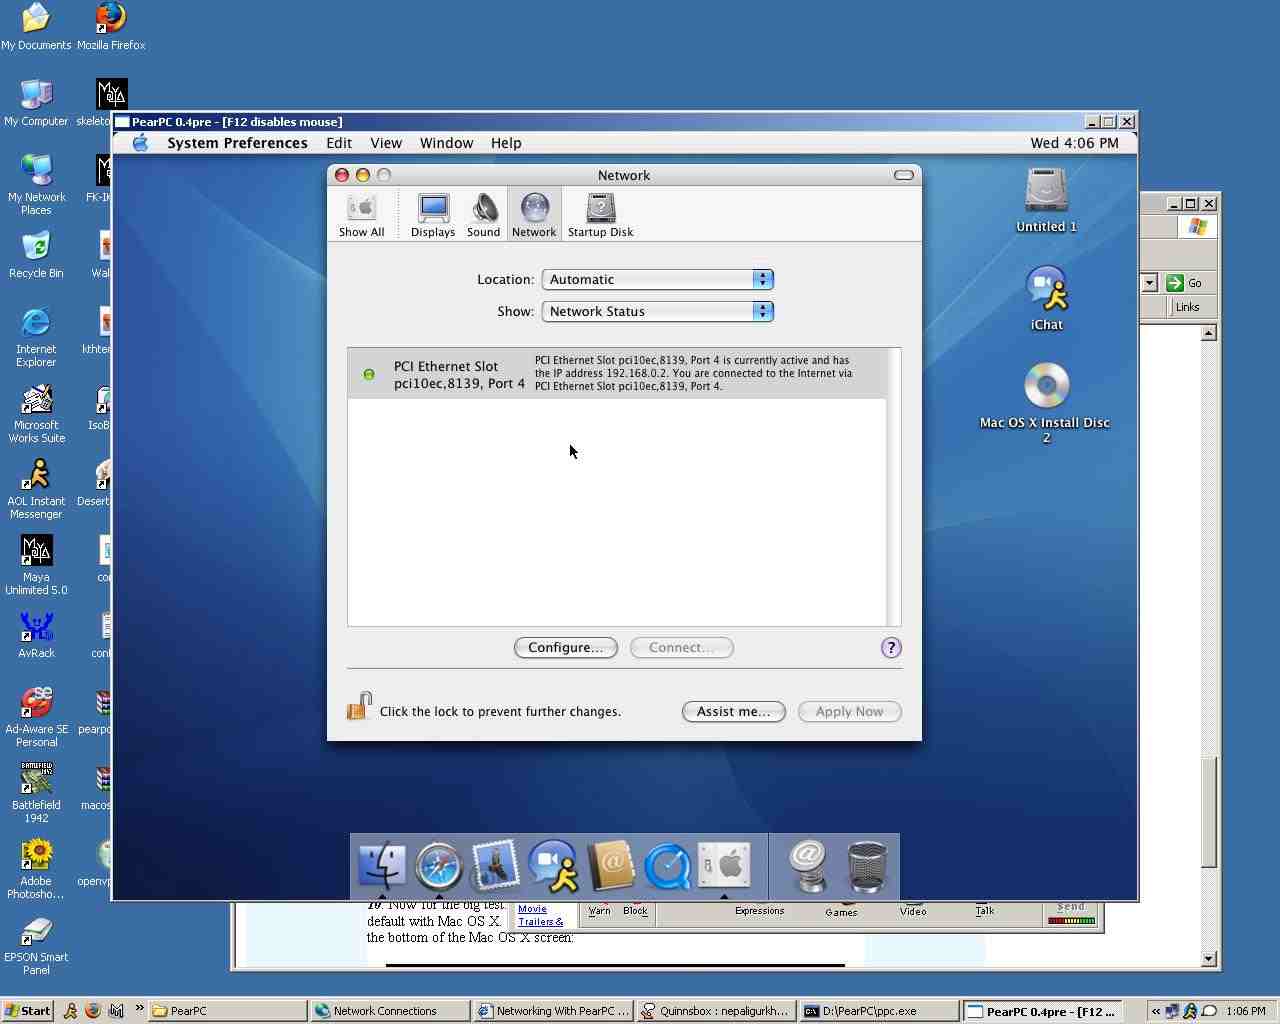The width and height of the screenshot is (1280, 1024).
Task: Expand the browser address dropdown arrow
Action: click(1149, 283)
